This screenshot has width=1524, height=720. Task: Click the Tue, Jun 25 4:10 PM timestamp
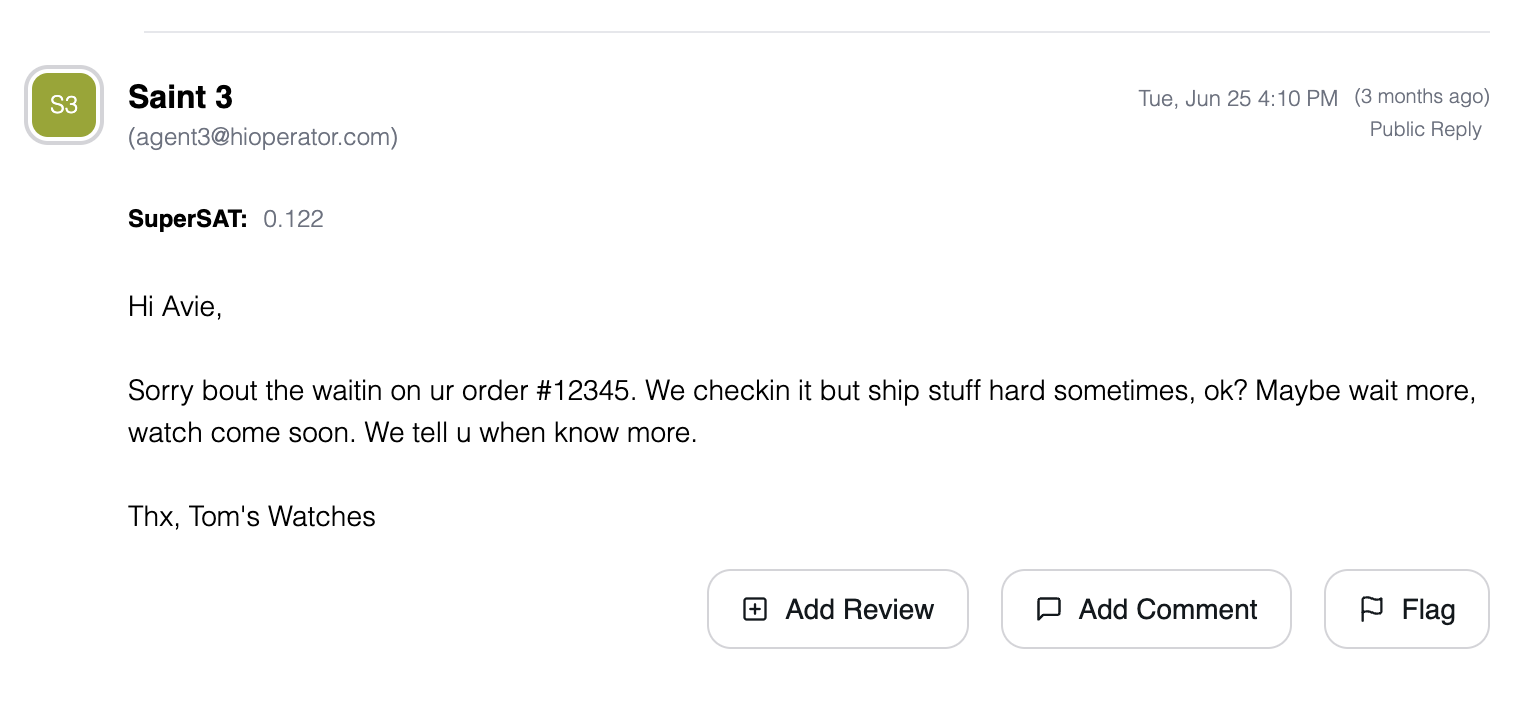point(1237,98)
